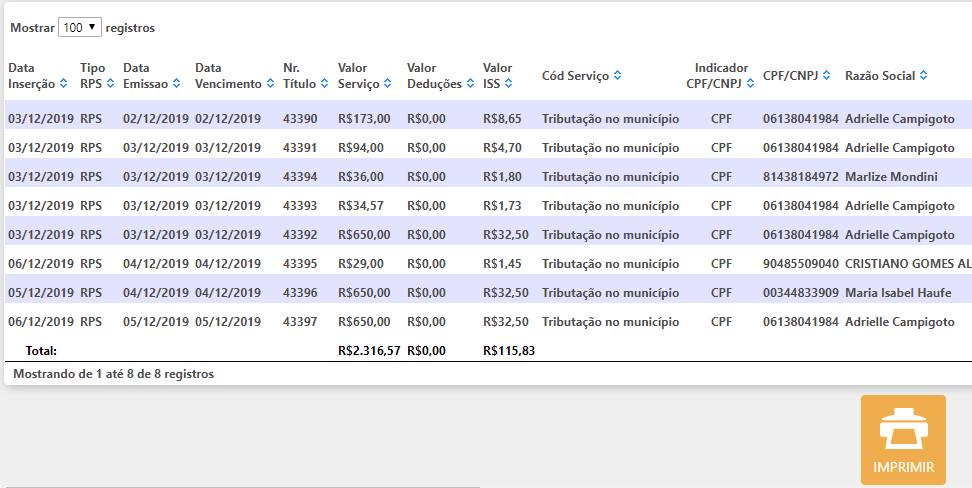This screenshot has height=488, width=972.
Task: Sort by Razão Social column arrows
Action: 923,76
